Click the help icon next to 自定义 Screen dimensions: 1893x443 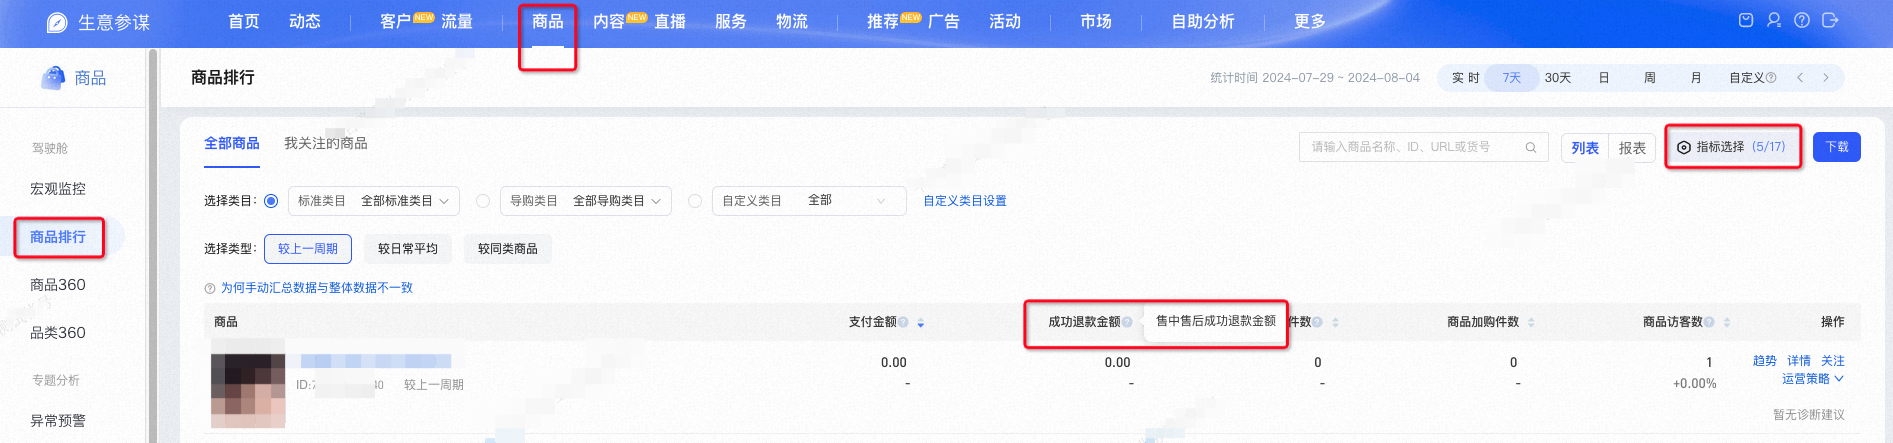1771,78
